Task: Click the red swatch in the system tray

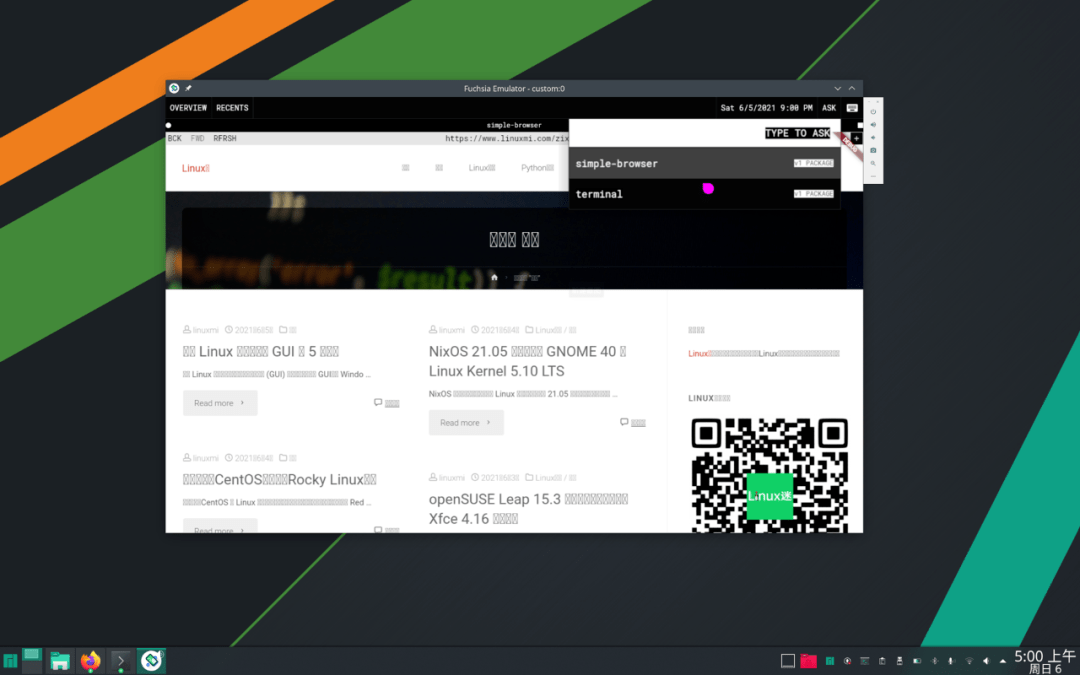Action: click(808, 661)
